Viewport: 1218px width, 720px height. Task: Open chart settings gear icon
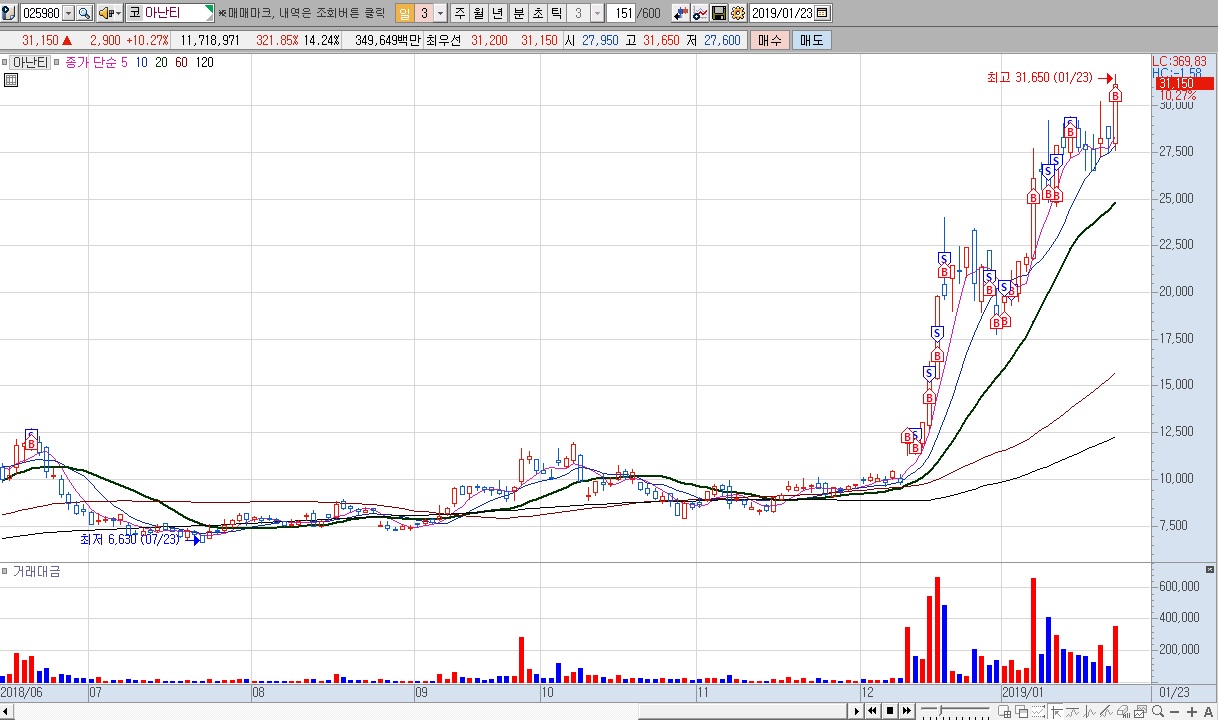click(737, 13)
